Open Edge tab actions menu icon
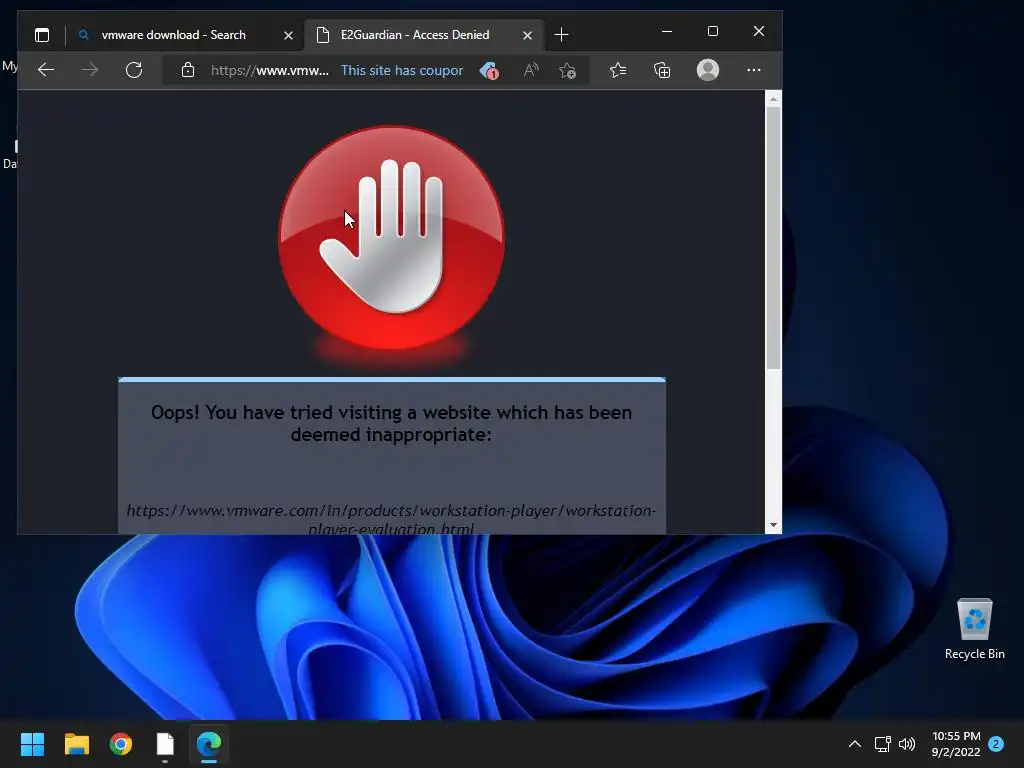1024x768 pixels. pyautogui.click(x=42, y=35)
